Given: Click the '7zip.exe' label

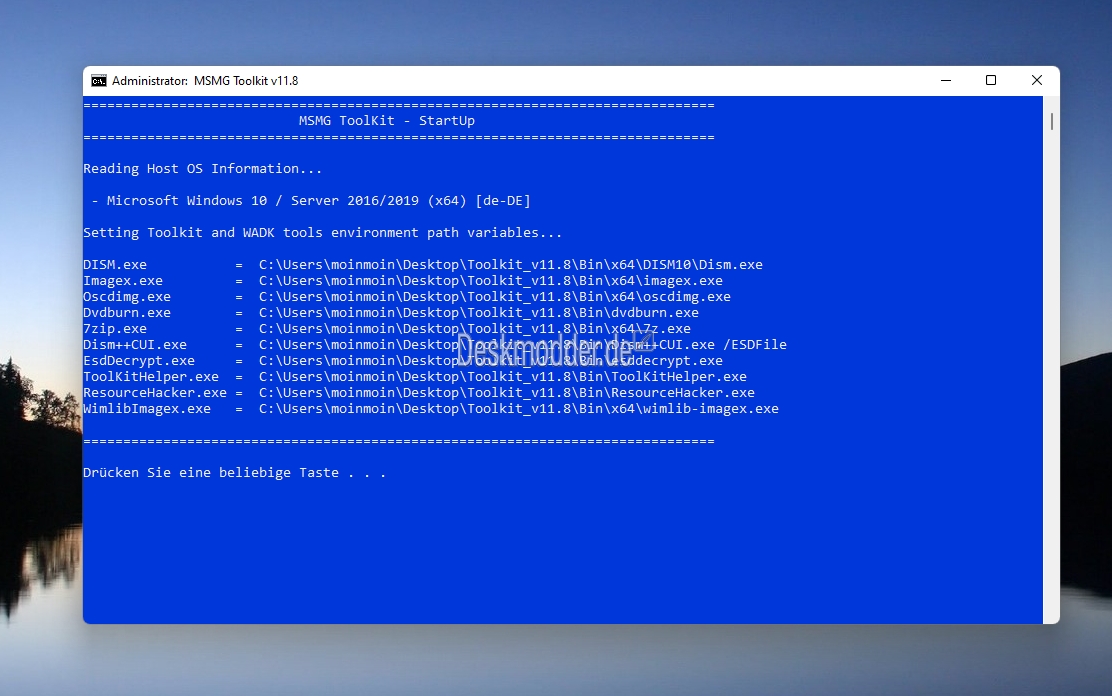Looking at the screenshot, I should click(x=115, y=329).
